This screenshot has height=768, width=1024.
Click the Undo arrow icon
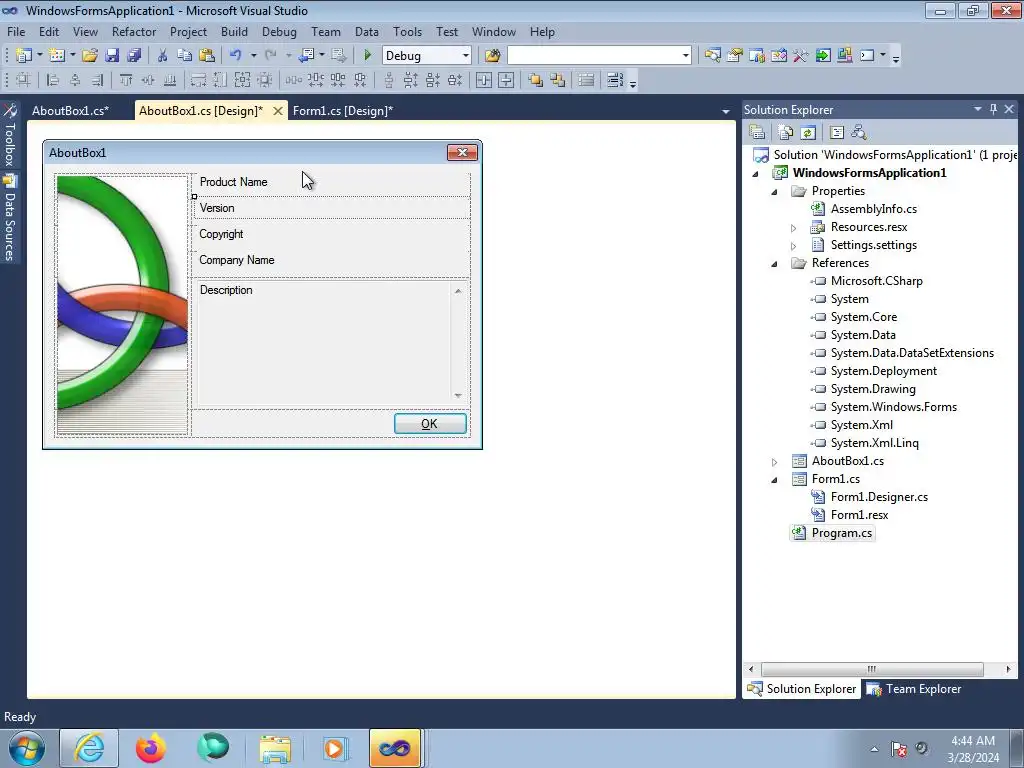click(x=236, y=56)
